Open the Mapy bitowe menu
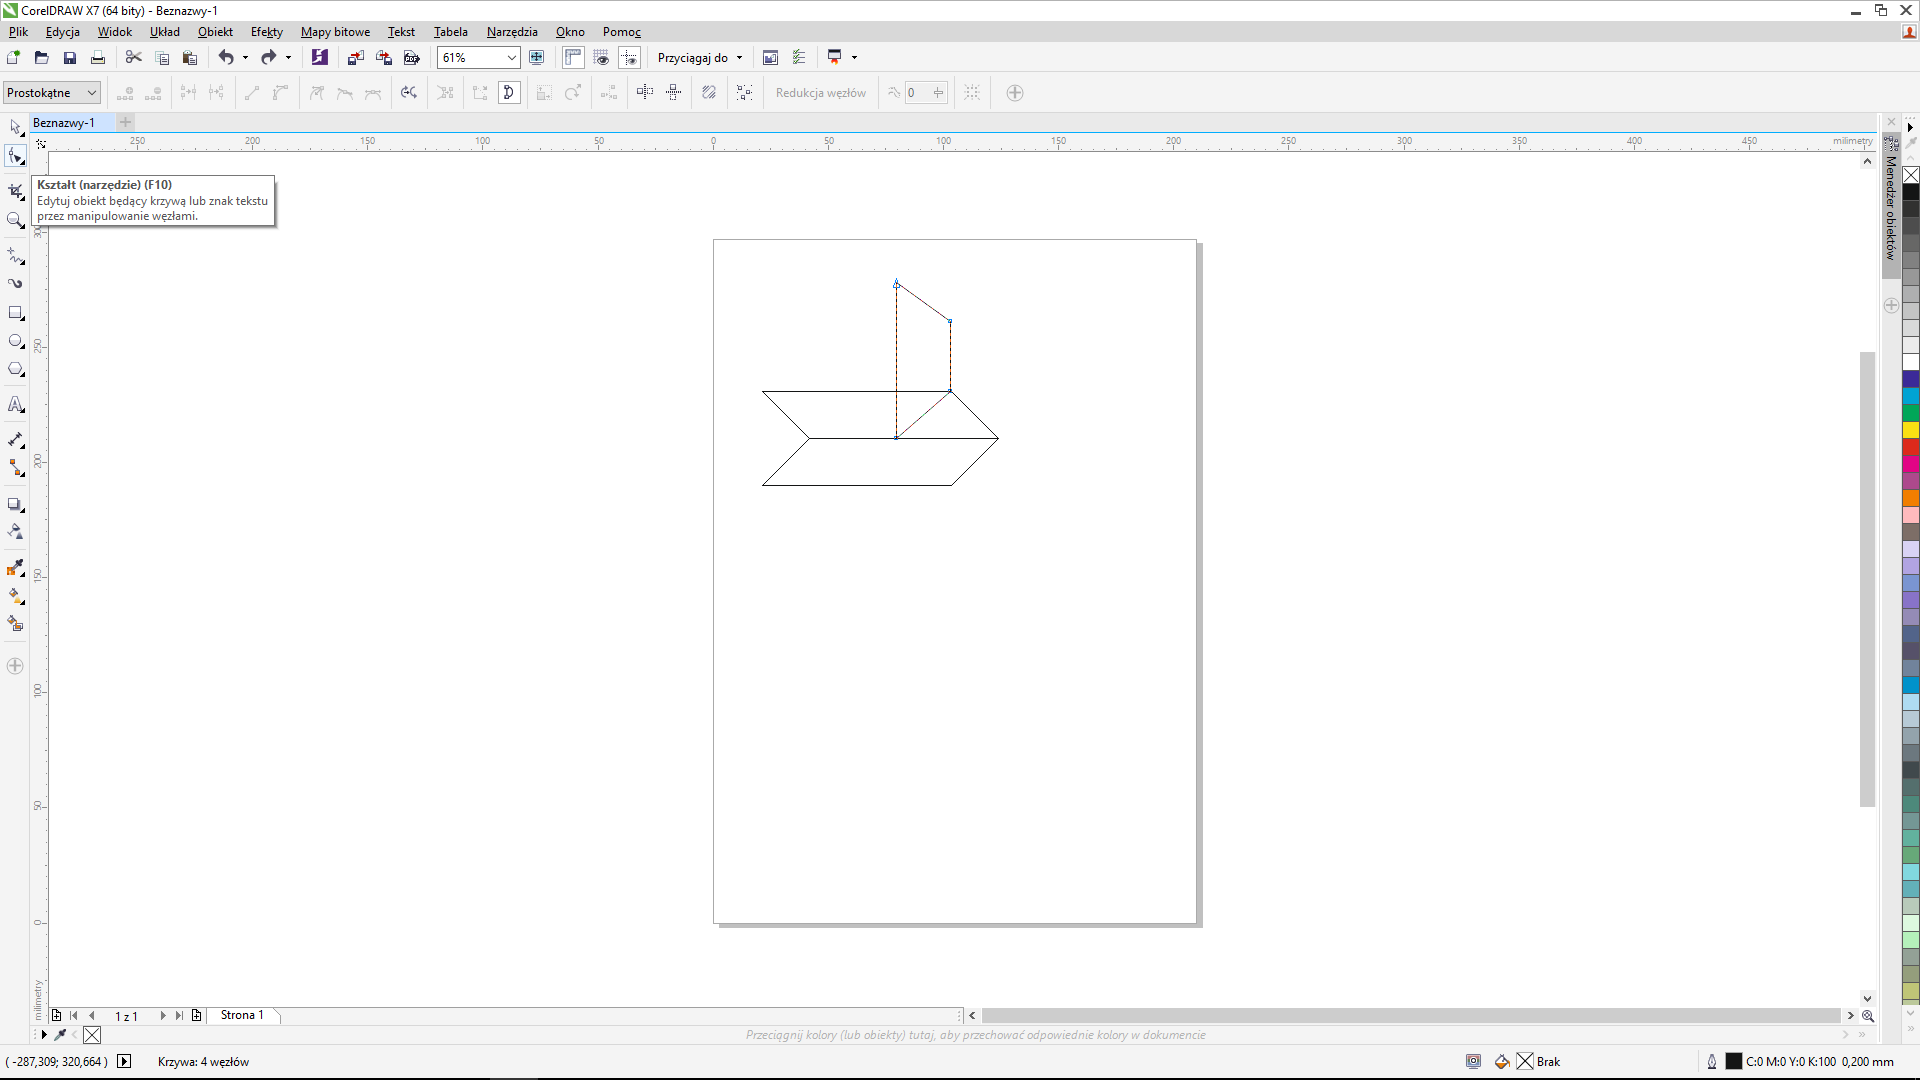The image size is (1920, 1080). point(335,32)
